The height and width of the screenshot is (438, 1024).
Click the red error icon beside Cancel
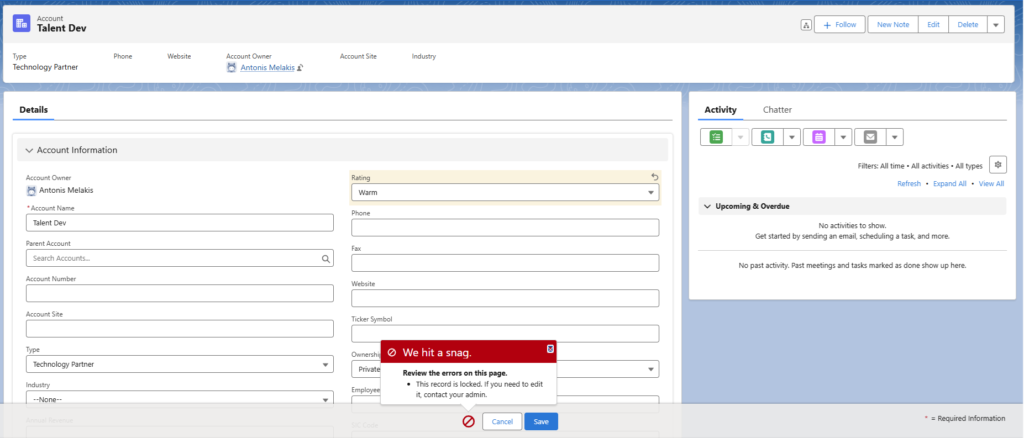coord(468,422)
